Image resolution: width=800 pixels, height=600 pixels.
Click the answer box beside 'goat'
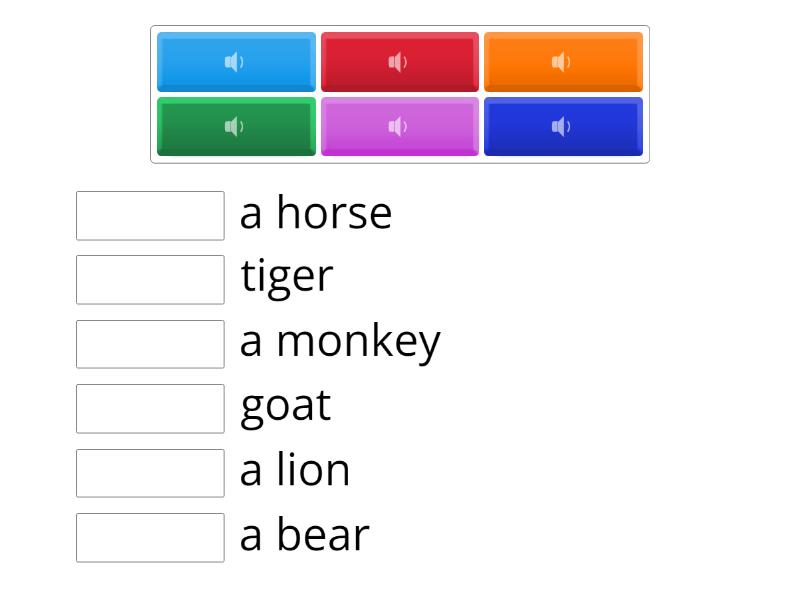(x=150, y=408)
